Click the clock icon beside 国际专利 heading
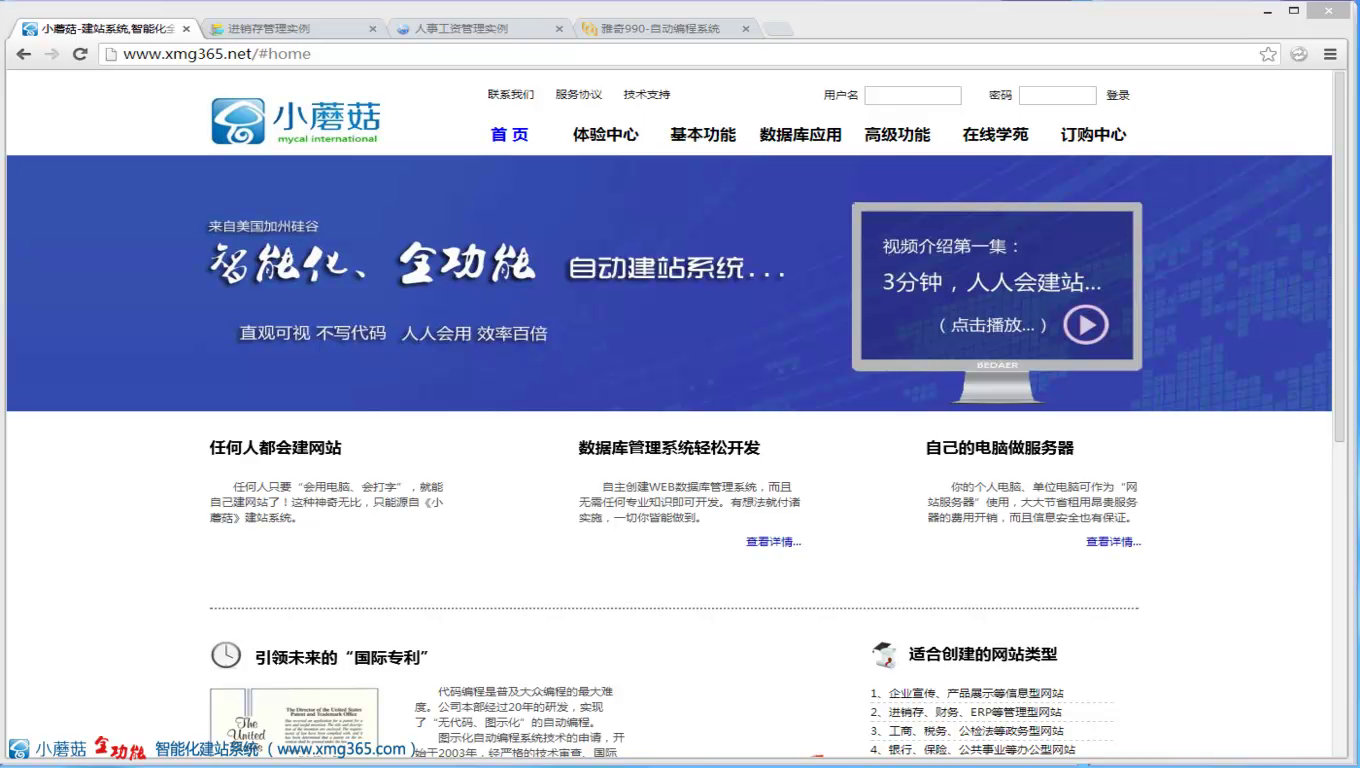This screenshot has height=768, width=1360. pos(226,655)
